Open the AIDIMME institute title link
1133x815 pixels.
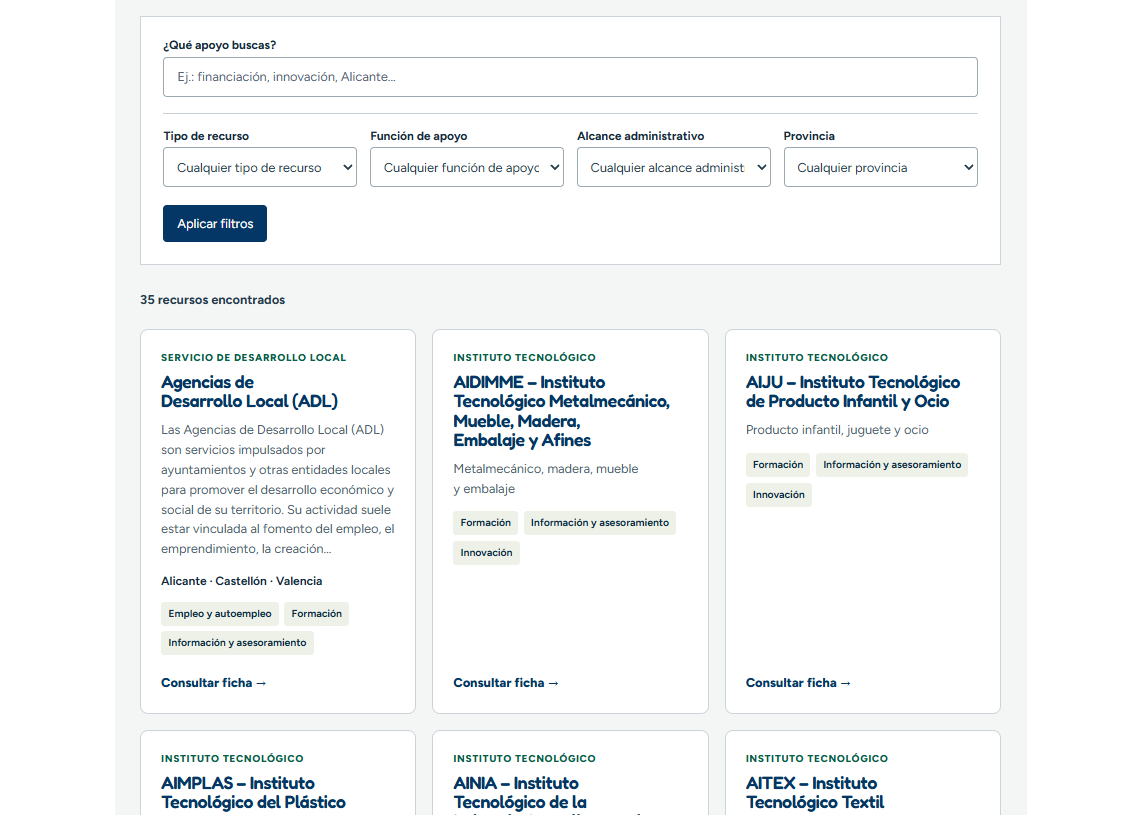(561, 411)
